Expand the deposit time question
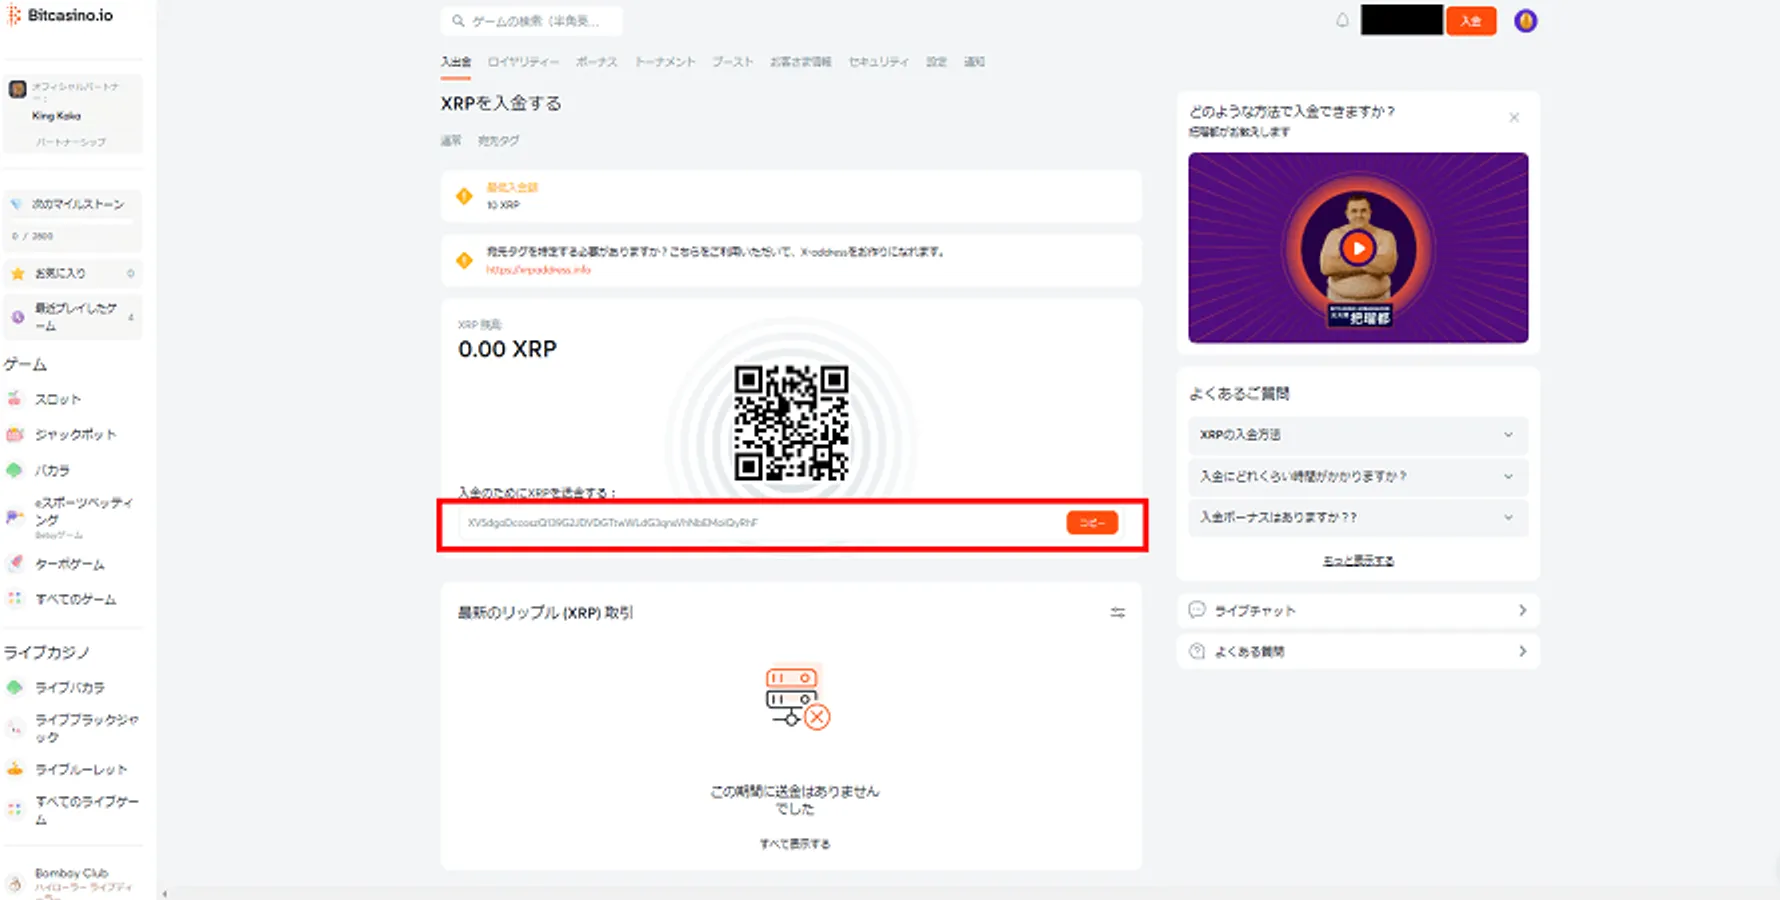 [x=1358, y=476]
